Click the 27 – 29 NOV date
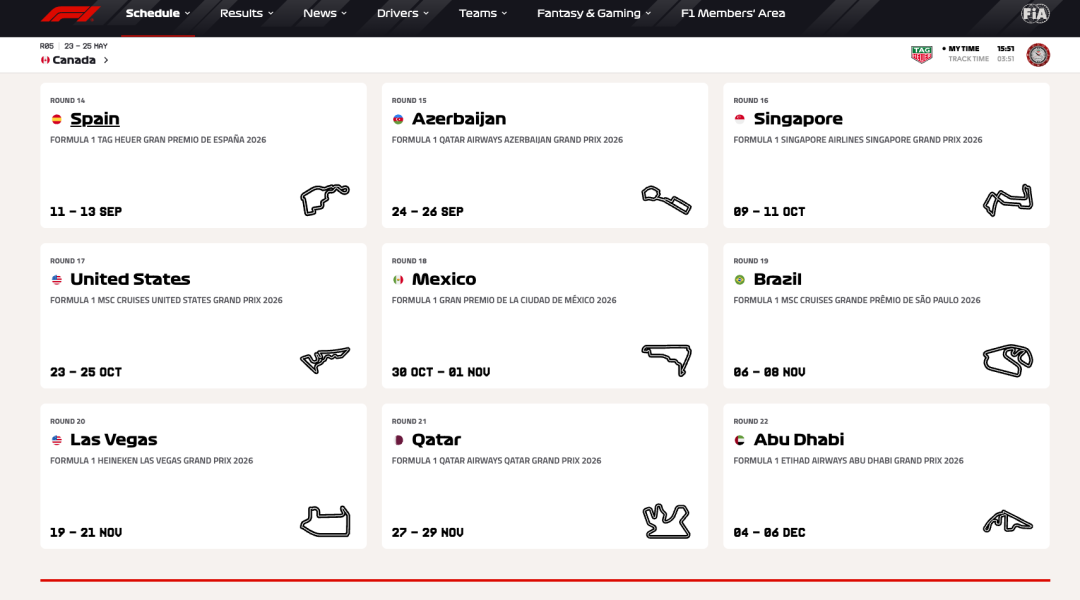This screenshot has width=1080, height=600. (x=428, y=532)
